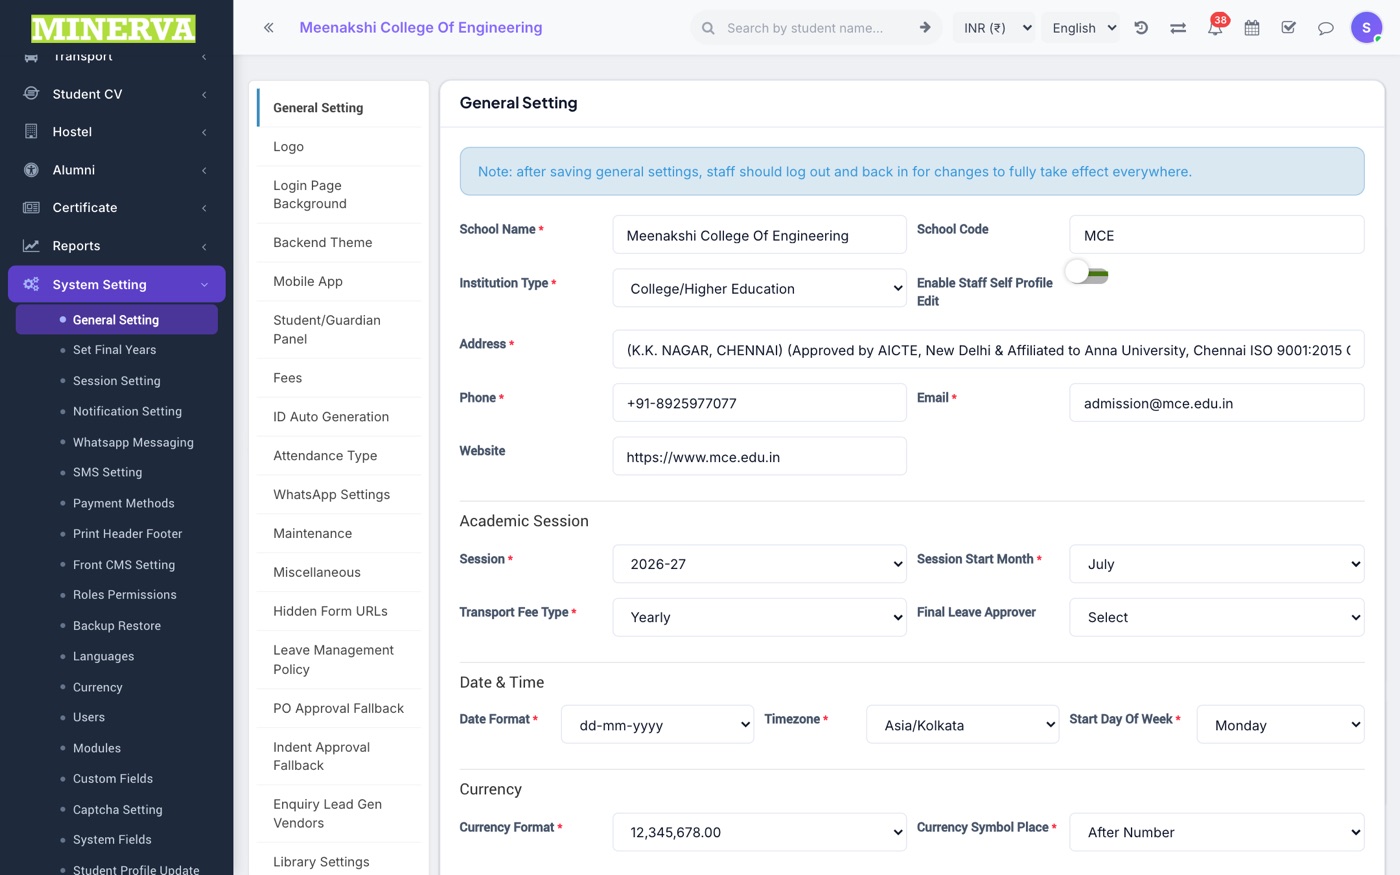Open the Maintenance tab
Image resolution: width=1400 pixels, height=875 pixels.
[339, 534]
